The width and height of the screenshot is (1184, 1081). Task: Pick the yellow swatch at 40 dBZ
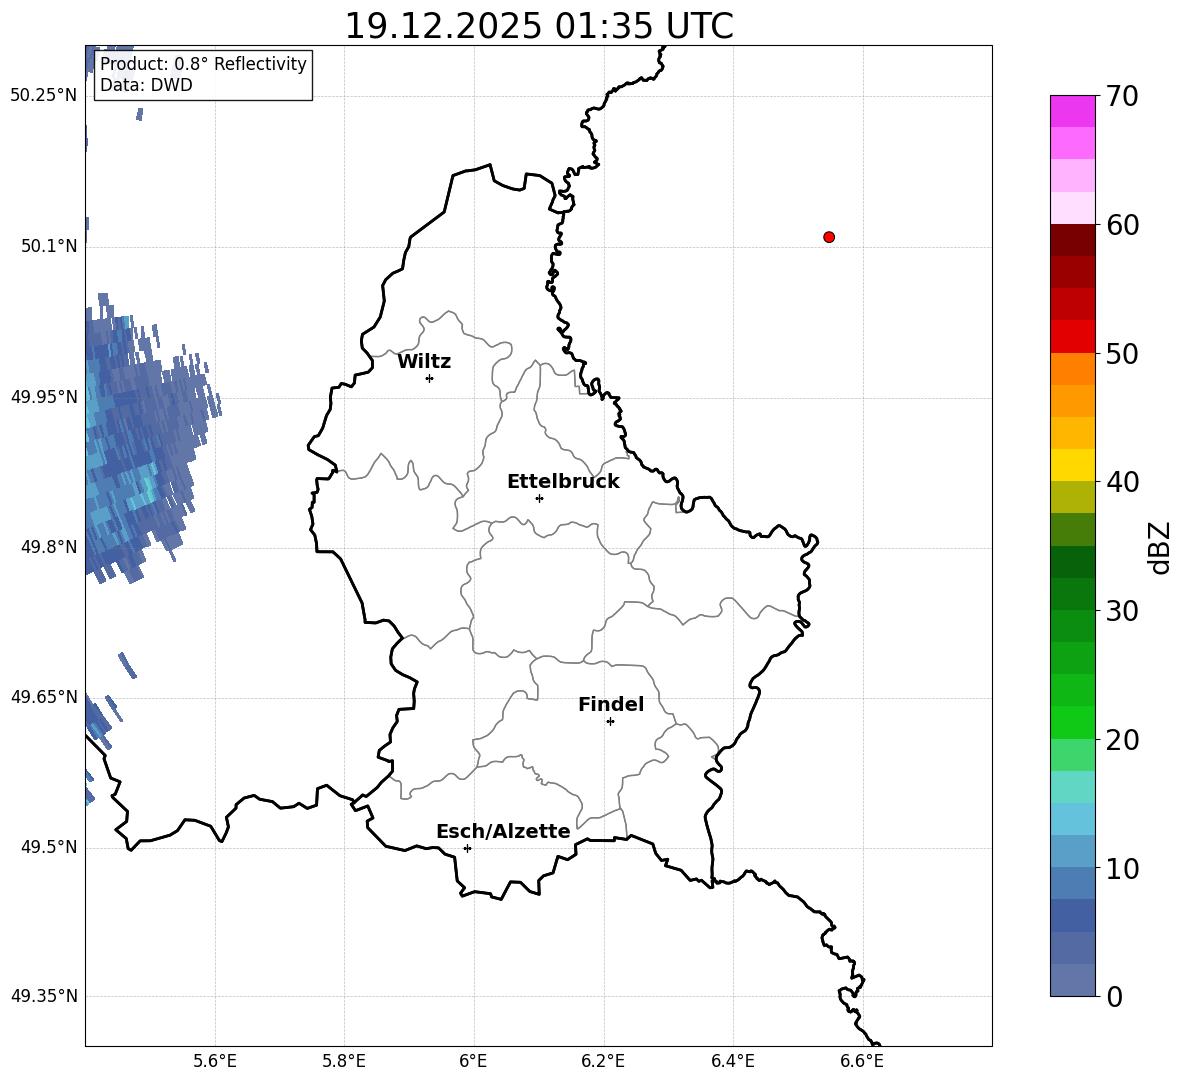1072,465
